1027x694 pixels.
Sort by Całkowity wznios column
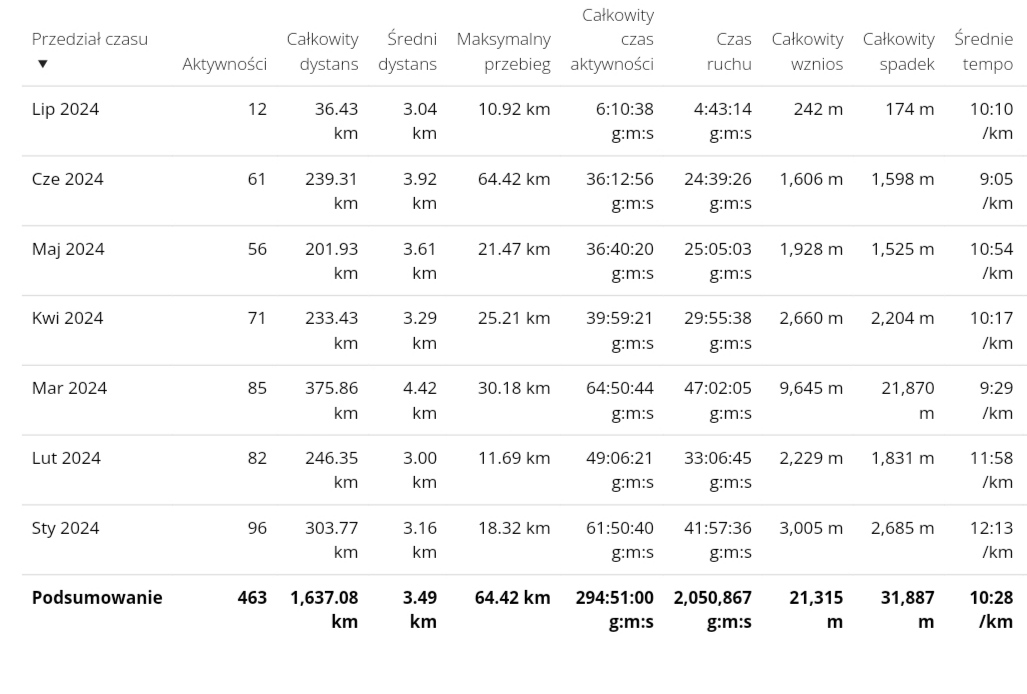[x=807, y=52]
